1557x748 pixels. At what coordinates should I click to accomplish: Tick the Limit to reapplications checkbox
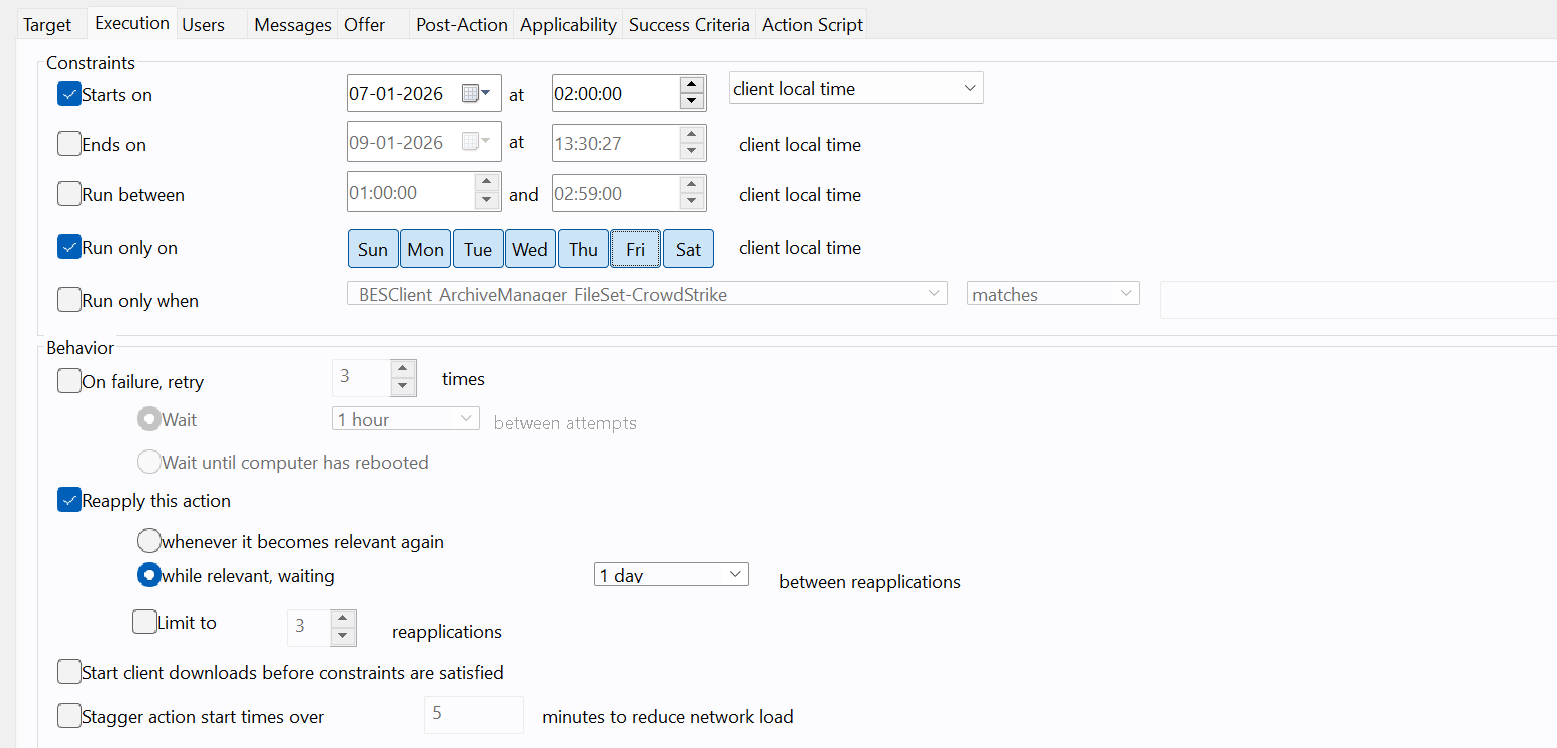(x=145, y=622)
